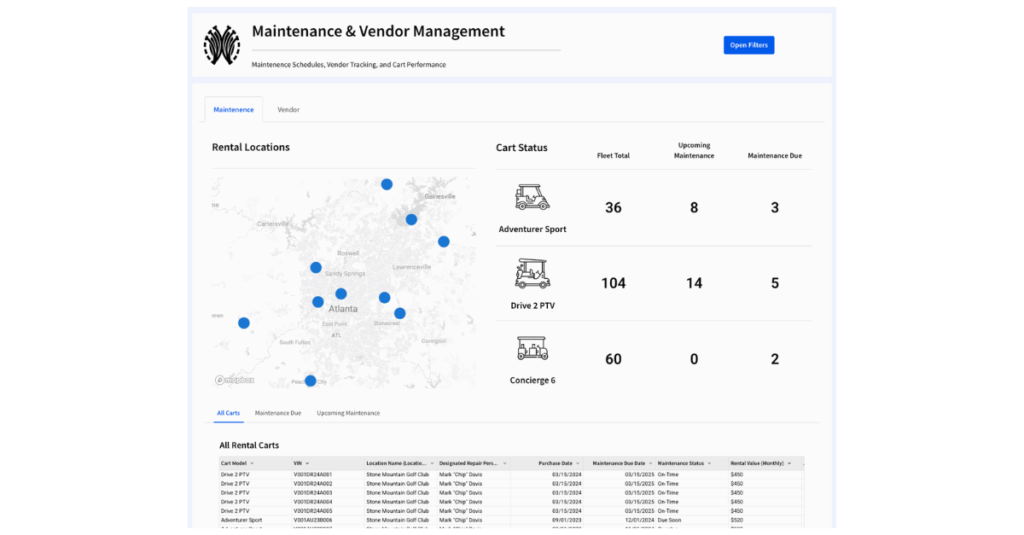Open the VIN column dropdown arrow
Image resolution: width=1024 pixels, height=535 pixels.
[x=307, y=463]
